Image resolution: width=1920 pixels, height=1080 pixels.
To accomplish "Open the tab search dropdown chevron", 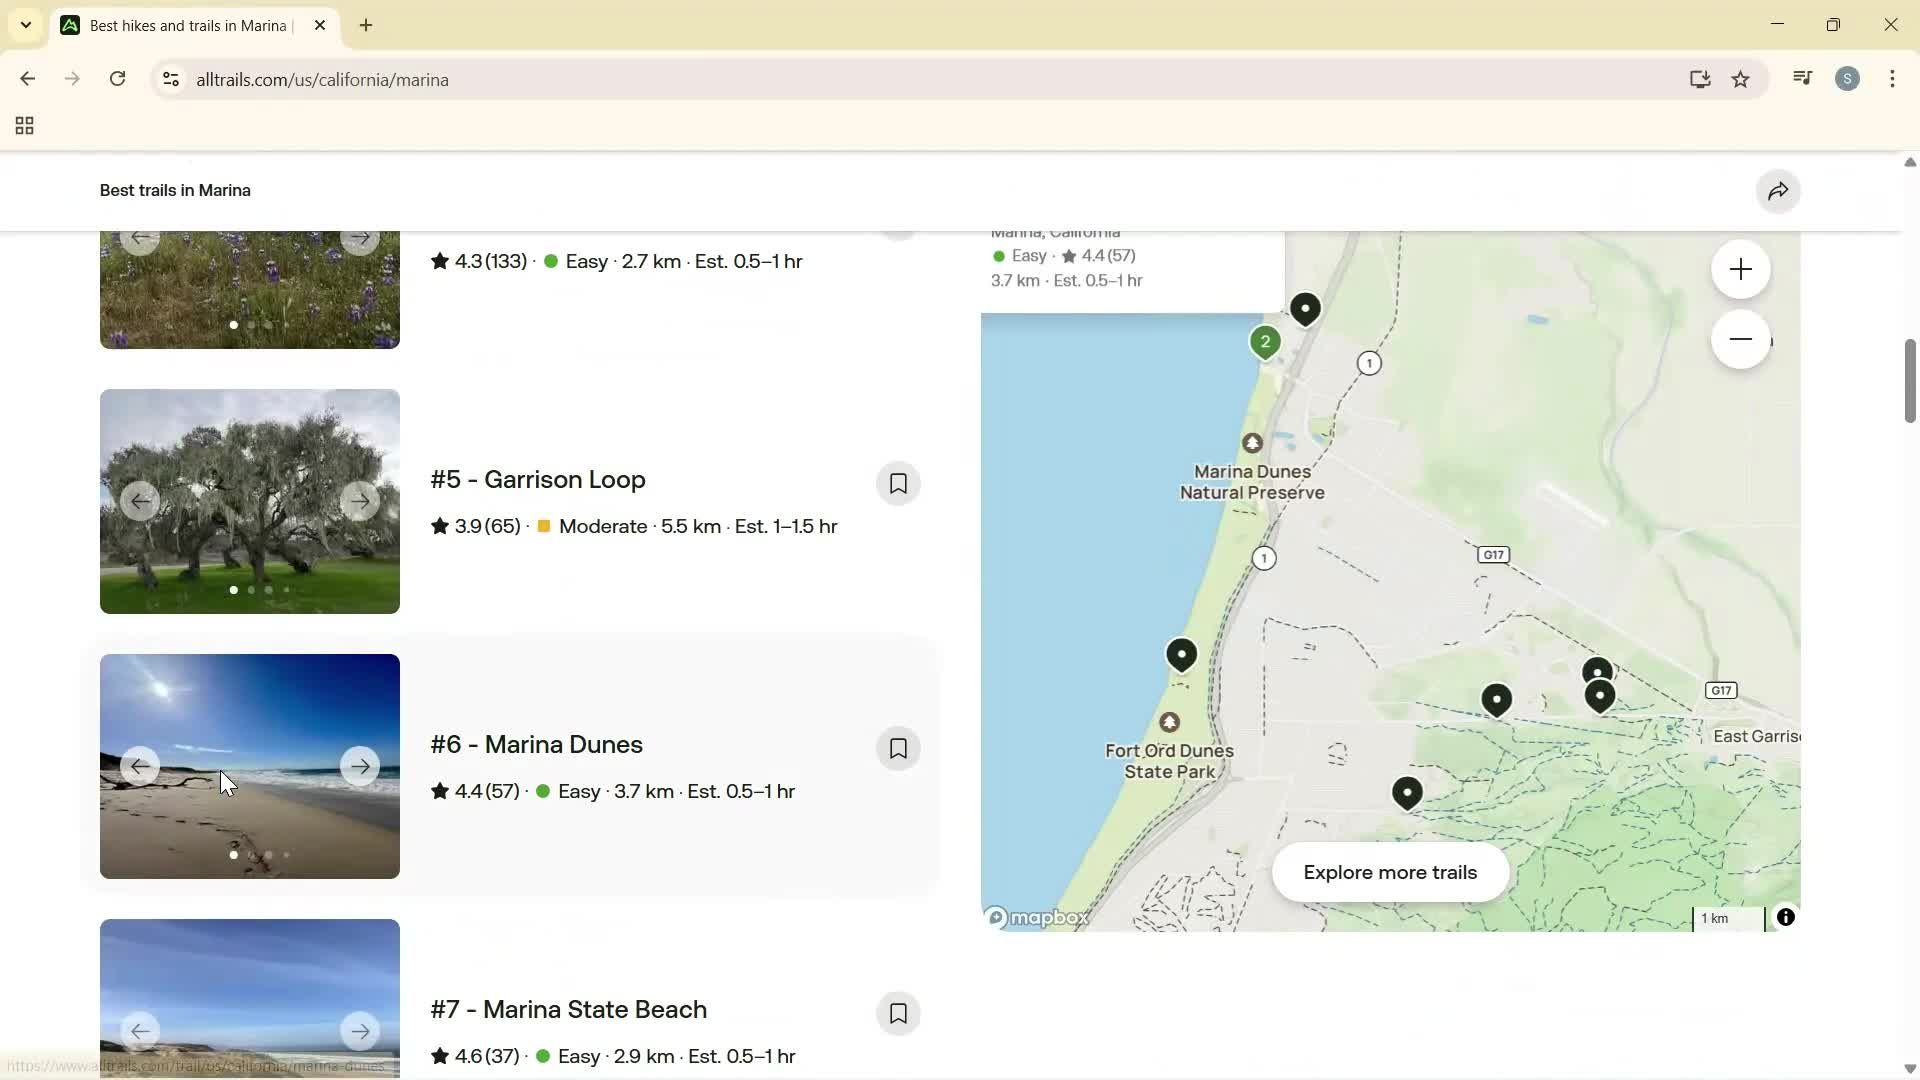I will click(x=26, y=25).
